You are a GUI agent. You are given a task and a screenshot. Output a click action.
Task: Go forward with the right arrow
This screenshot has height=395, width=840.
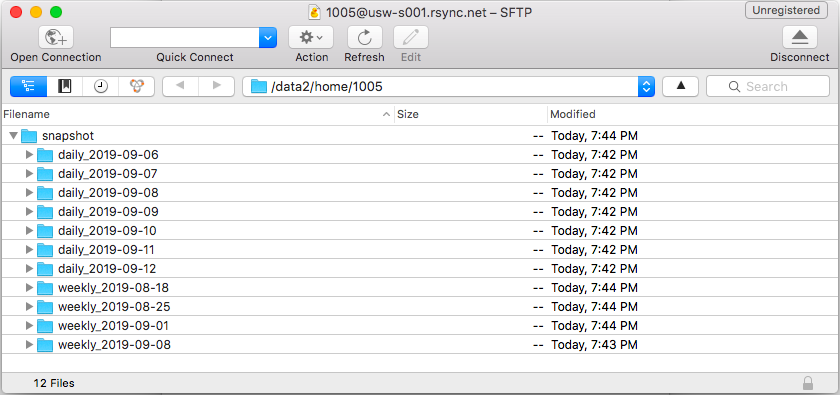click(216, 86)
